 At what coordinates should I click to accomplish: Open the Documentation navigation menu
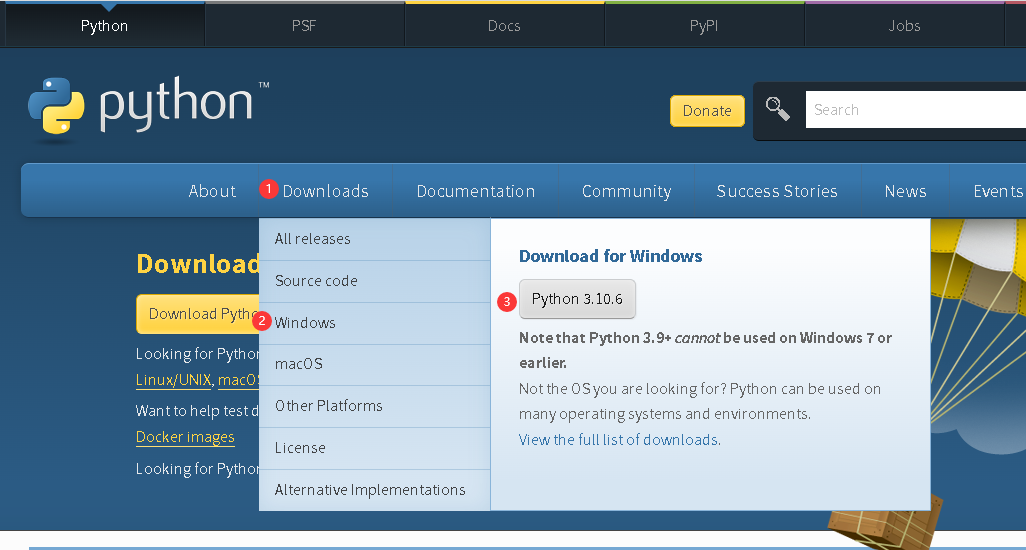[476, 191]
